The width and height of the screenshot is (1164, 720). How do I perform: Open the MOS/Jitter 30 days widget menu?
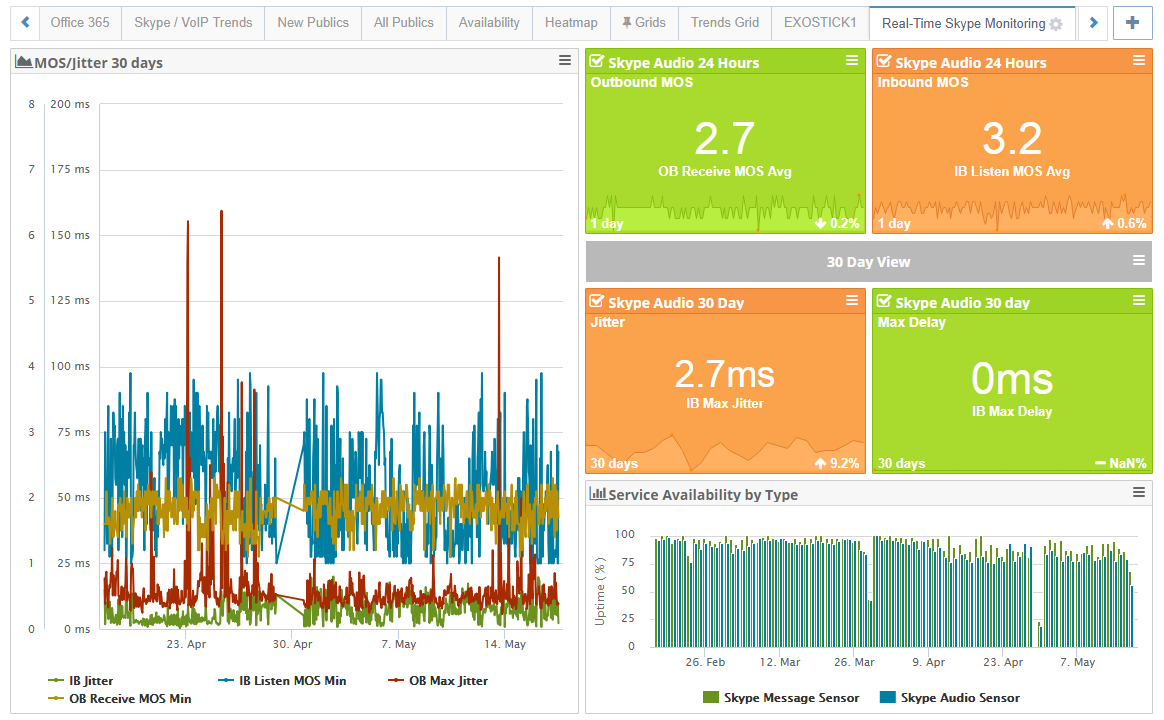565,61
